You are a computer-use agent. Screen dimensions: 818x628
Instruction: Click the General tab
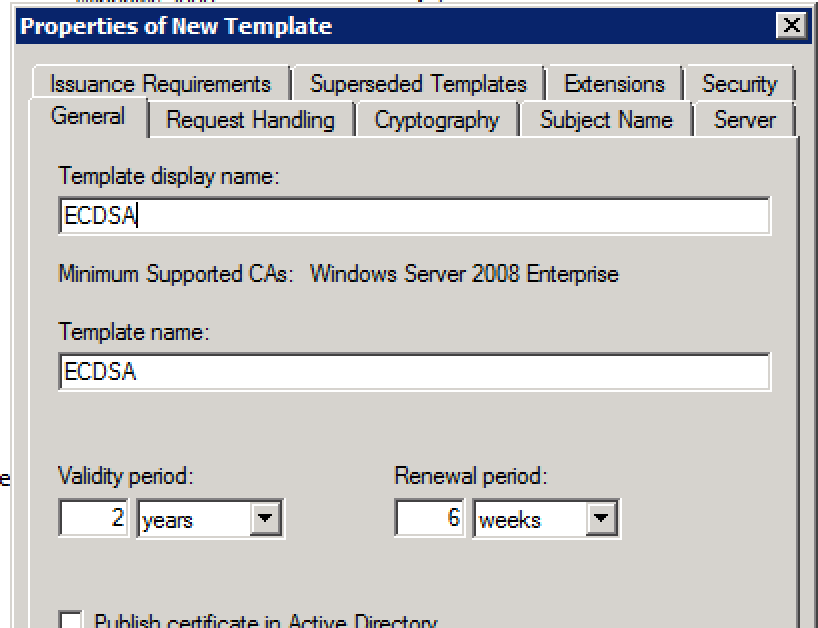[88, 117]
